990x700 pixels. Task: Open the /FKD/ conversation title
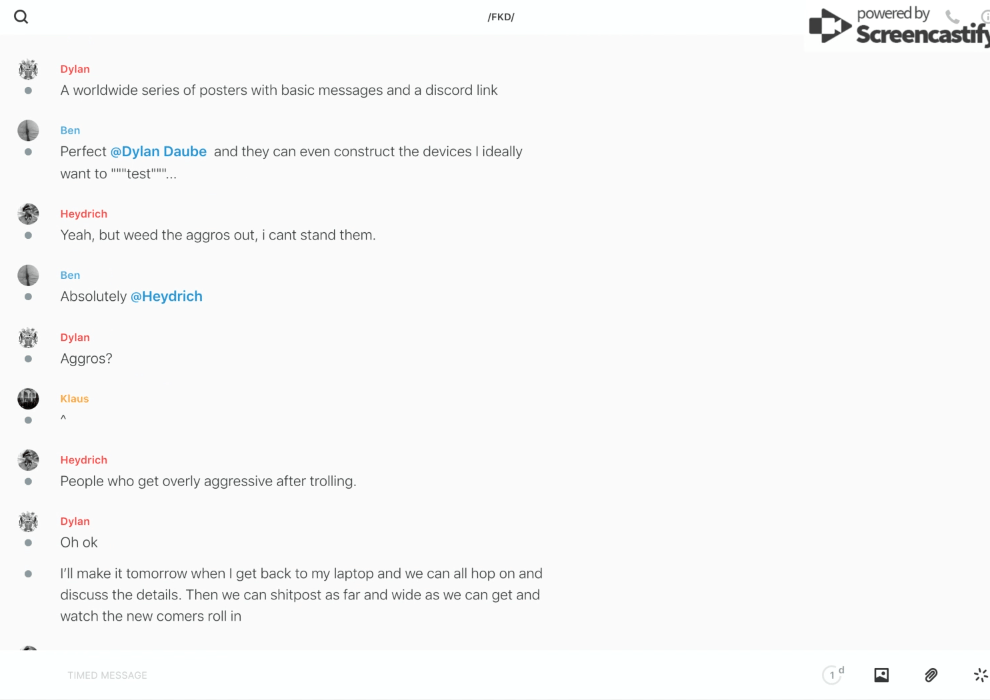[501, 17]
